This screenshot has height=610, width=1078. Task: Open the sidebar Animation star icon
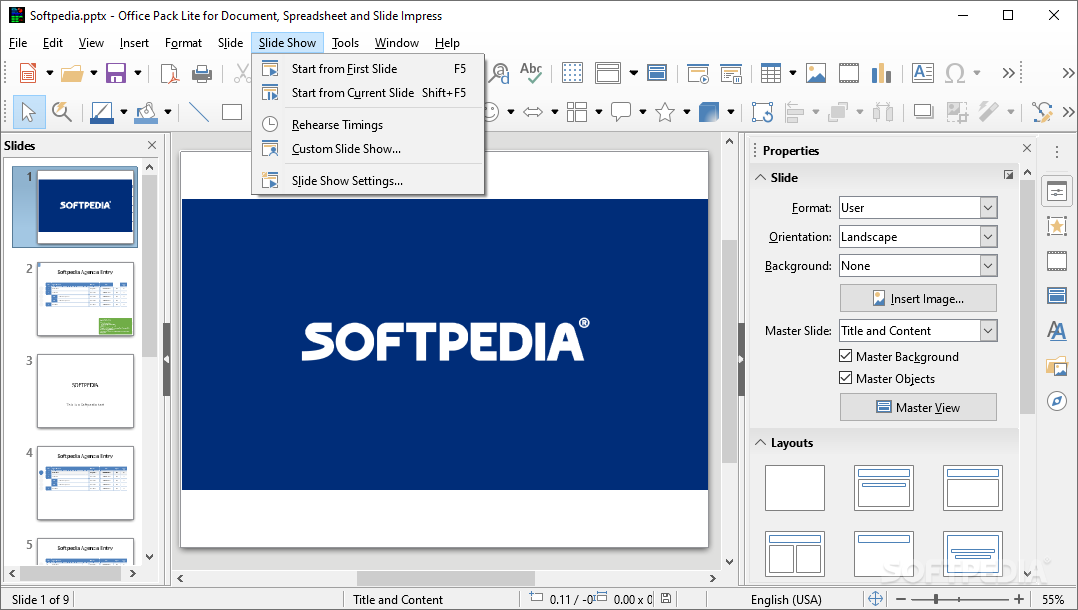pyautogui.click(x=1057, y=226)
